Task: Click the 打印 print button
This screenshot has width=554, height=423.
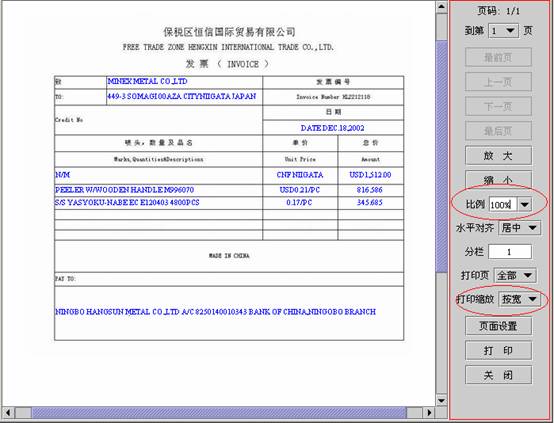Action: 498,351
